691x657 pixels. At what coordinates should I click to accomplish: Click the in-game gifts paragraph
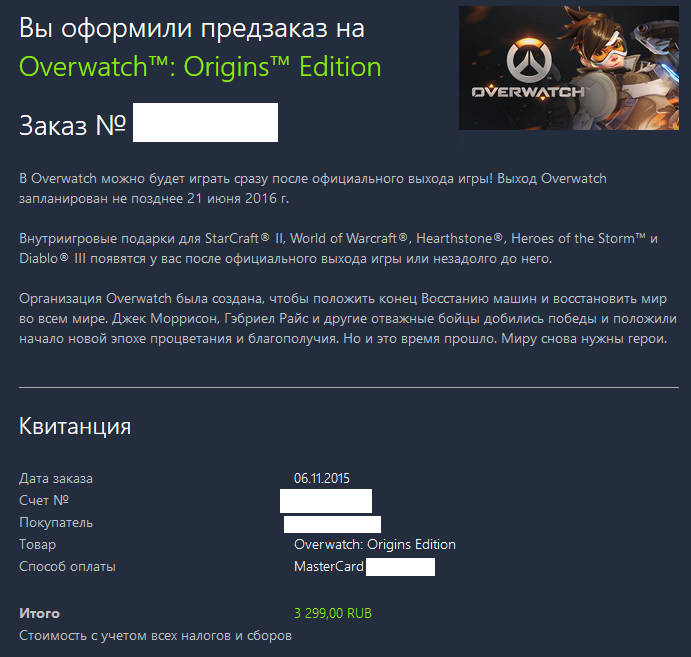[x=338, y=249]
